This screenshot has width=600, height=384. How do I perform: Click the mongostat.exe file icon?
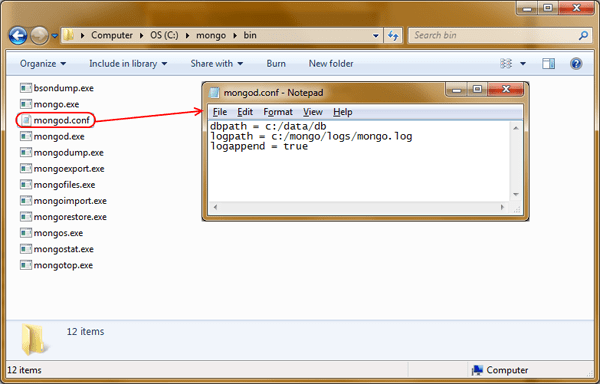26,249
